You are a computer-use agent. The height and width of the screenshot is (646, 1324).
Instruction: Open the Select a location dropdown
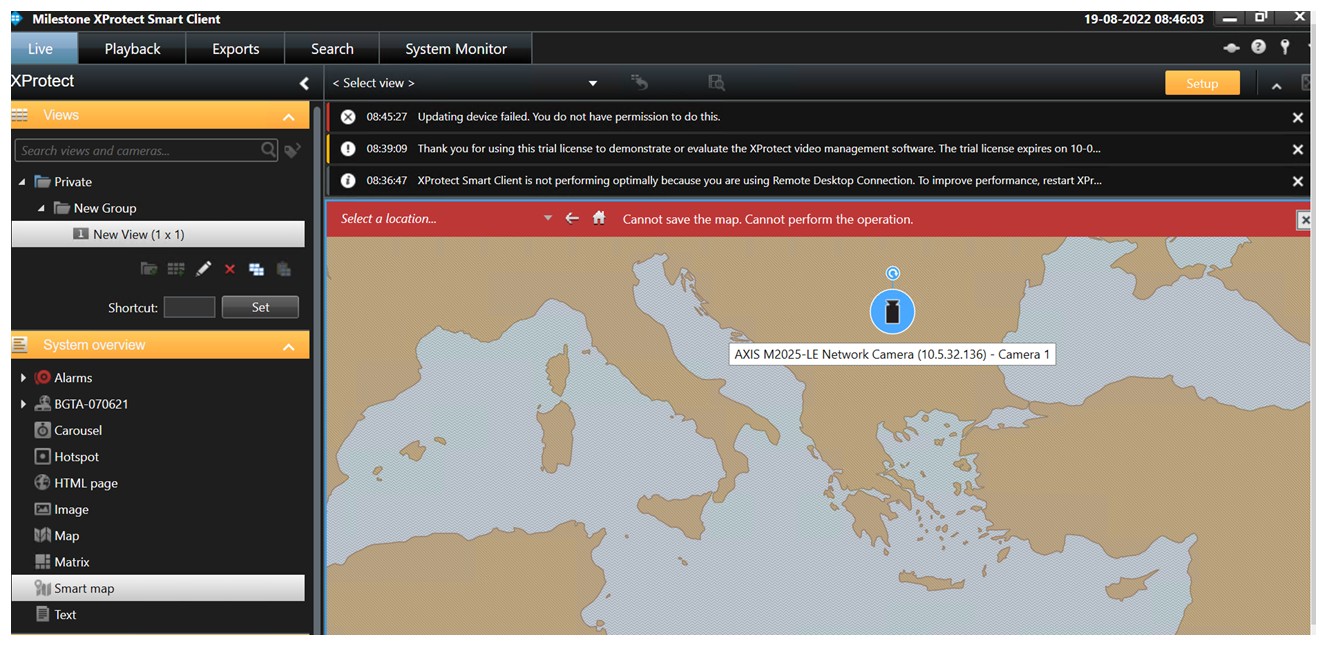547,217
